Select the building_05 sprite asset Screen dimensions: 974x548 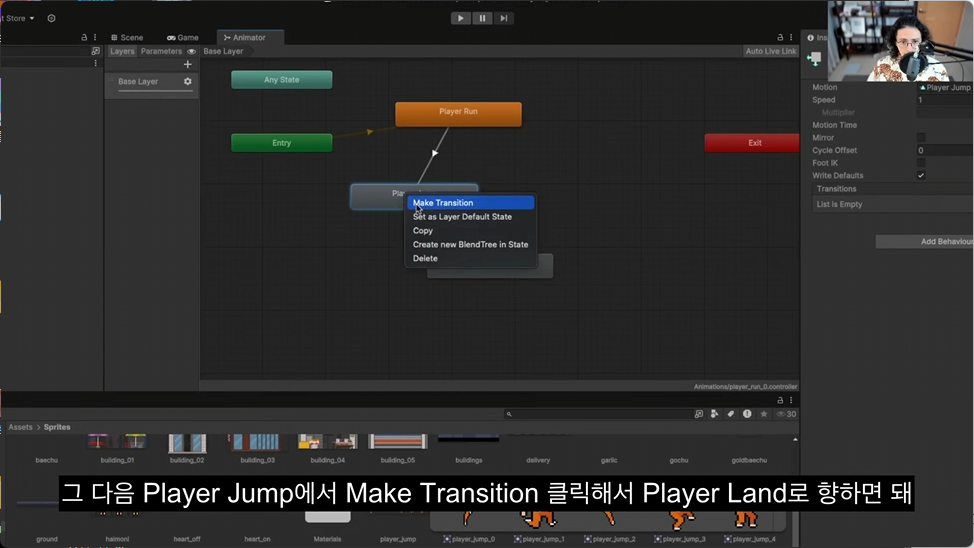(x=398, y=450)
